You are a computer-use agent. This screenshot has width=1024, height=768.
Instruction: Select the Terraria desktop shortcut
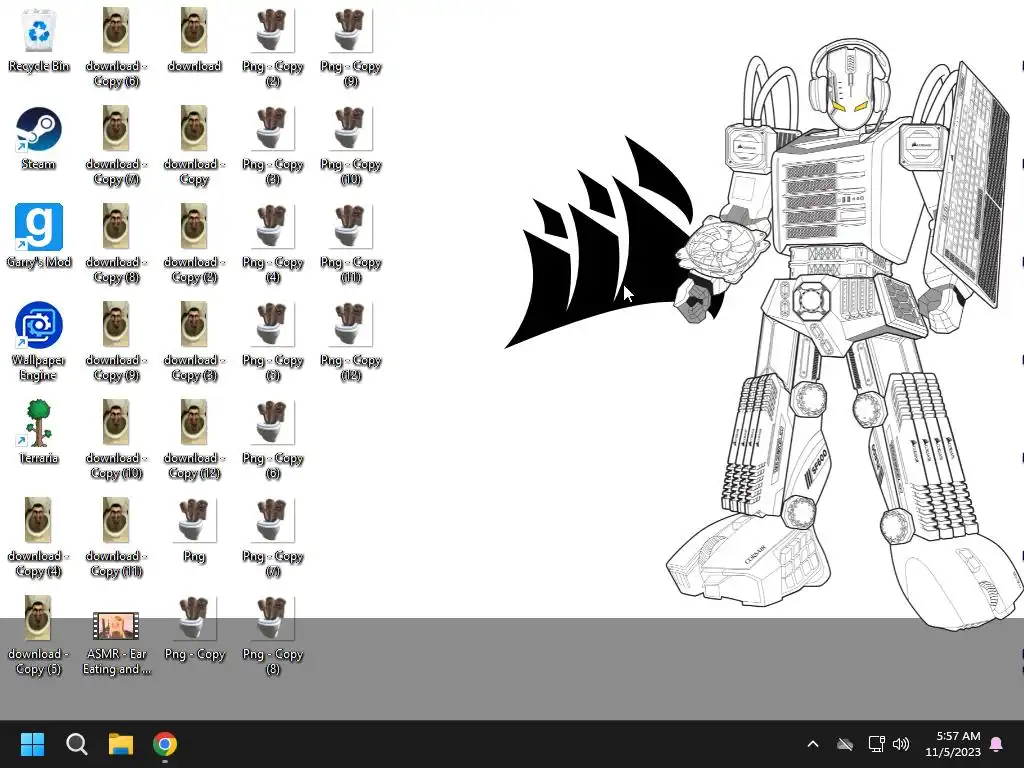tap(39, 432)
